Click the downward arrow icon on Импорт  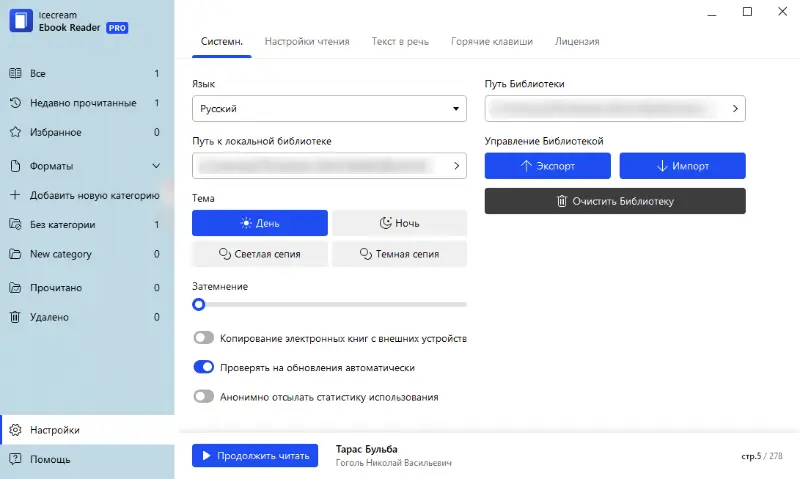(662, 166)
